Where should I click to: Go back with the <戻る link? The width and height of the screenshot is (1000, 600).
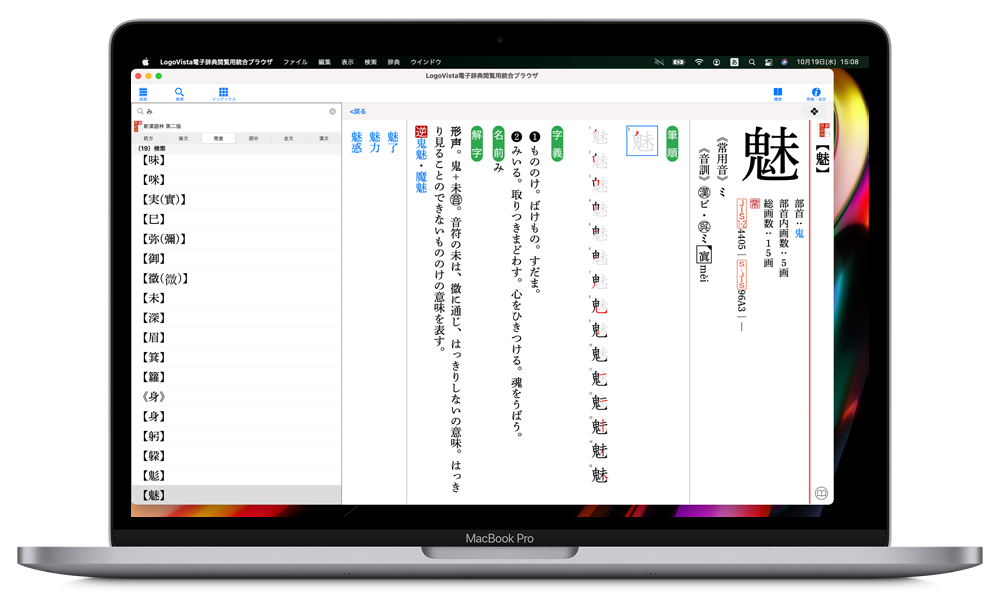(358, 112)
